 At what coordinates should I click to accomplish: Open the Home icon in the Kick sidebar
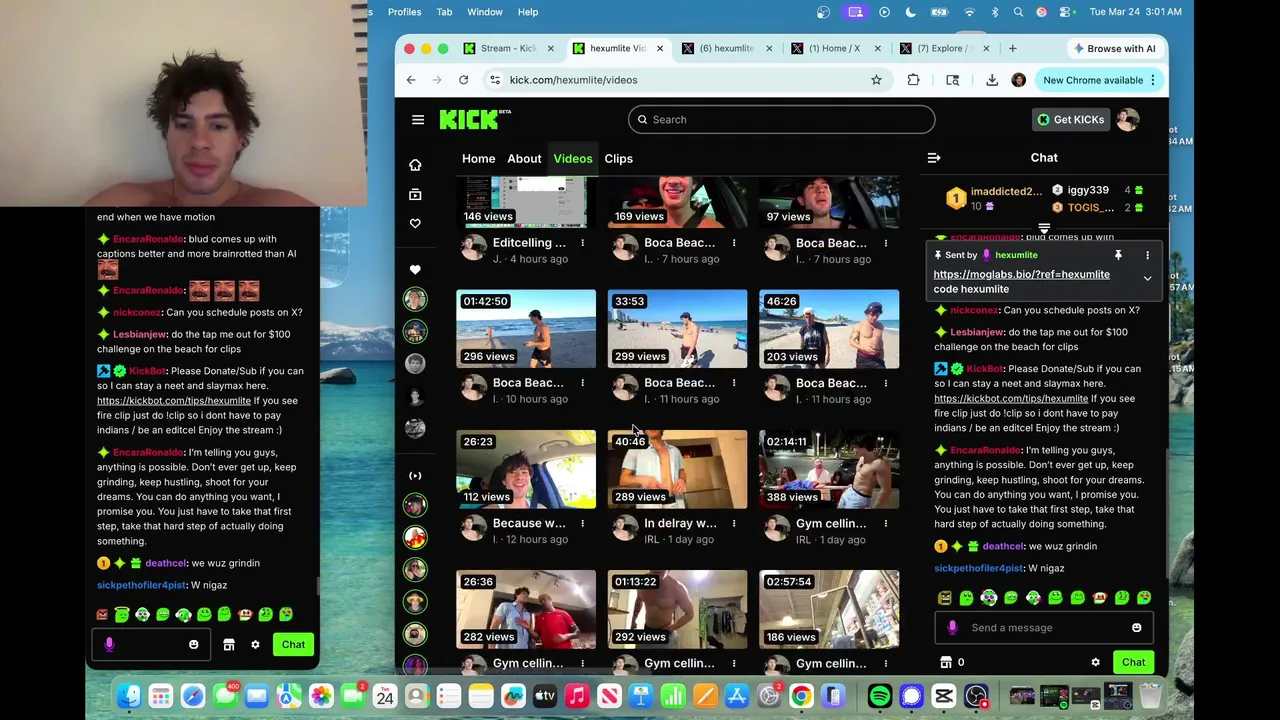415,165
